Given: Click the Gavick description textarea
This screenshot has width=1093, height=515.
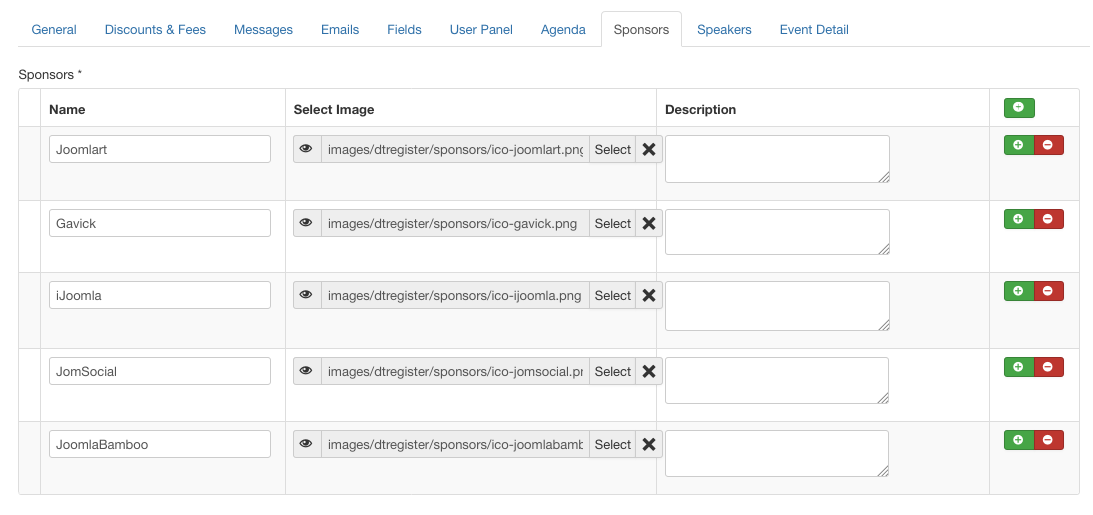Looking at the screenshot, I should (777, 232).
